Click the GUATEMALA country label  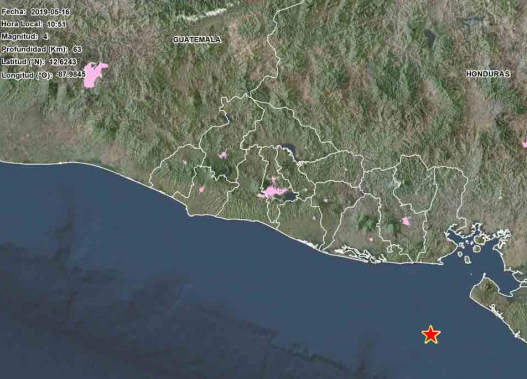pyautogui.click(x=197, y=40)
